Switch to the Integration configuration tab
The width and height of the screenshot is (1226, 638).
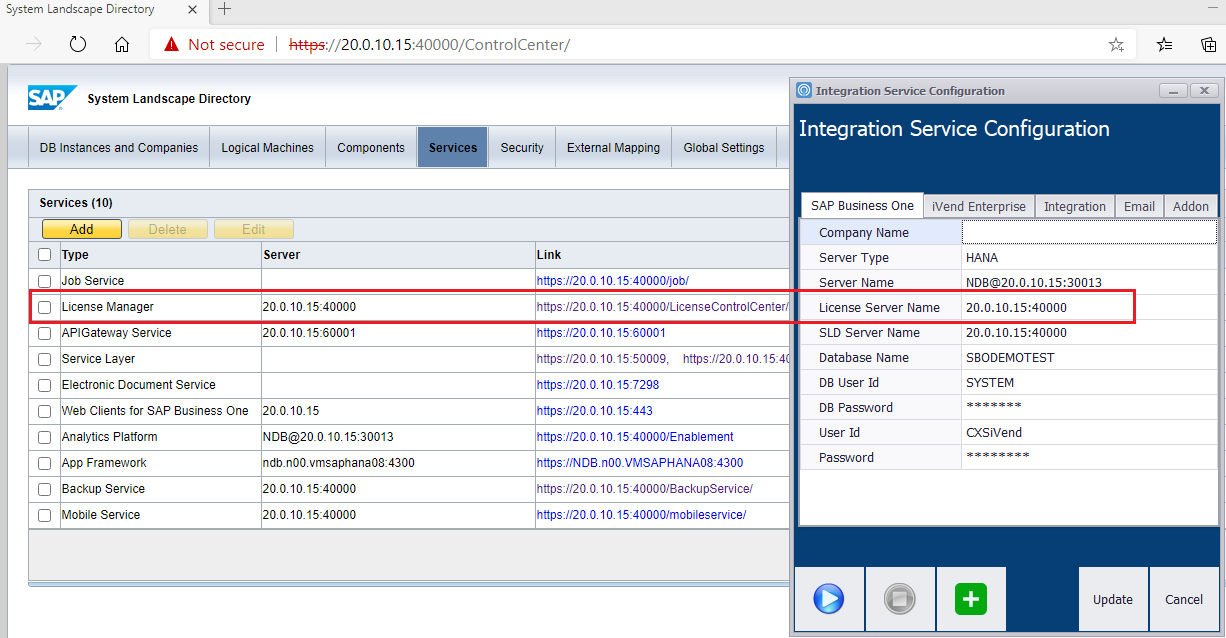(1075, 206)
